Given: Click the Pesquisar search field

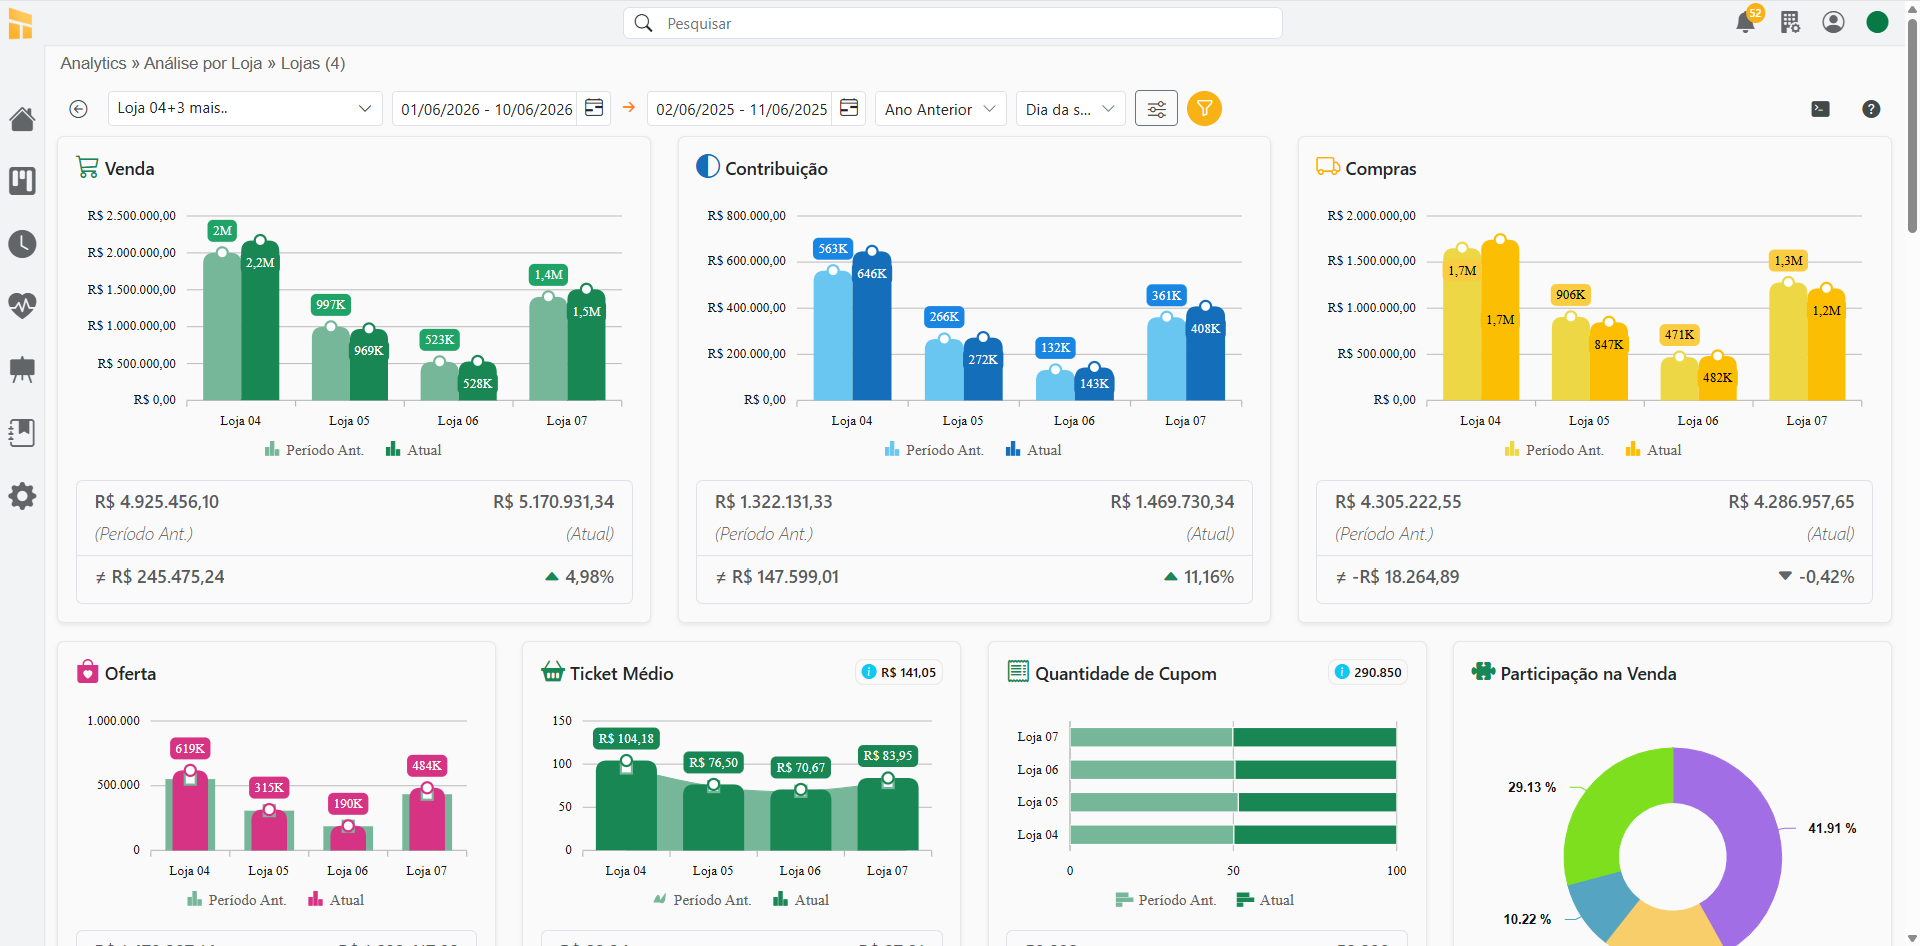Looking at the screenshot, I should (953, 23).
